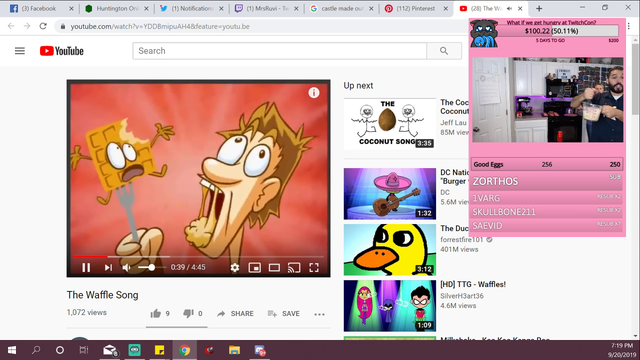Switch to the Twitter Notifications tab
Viewport: 640px width, 360px height.
[x=192, y=9]
